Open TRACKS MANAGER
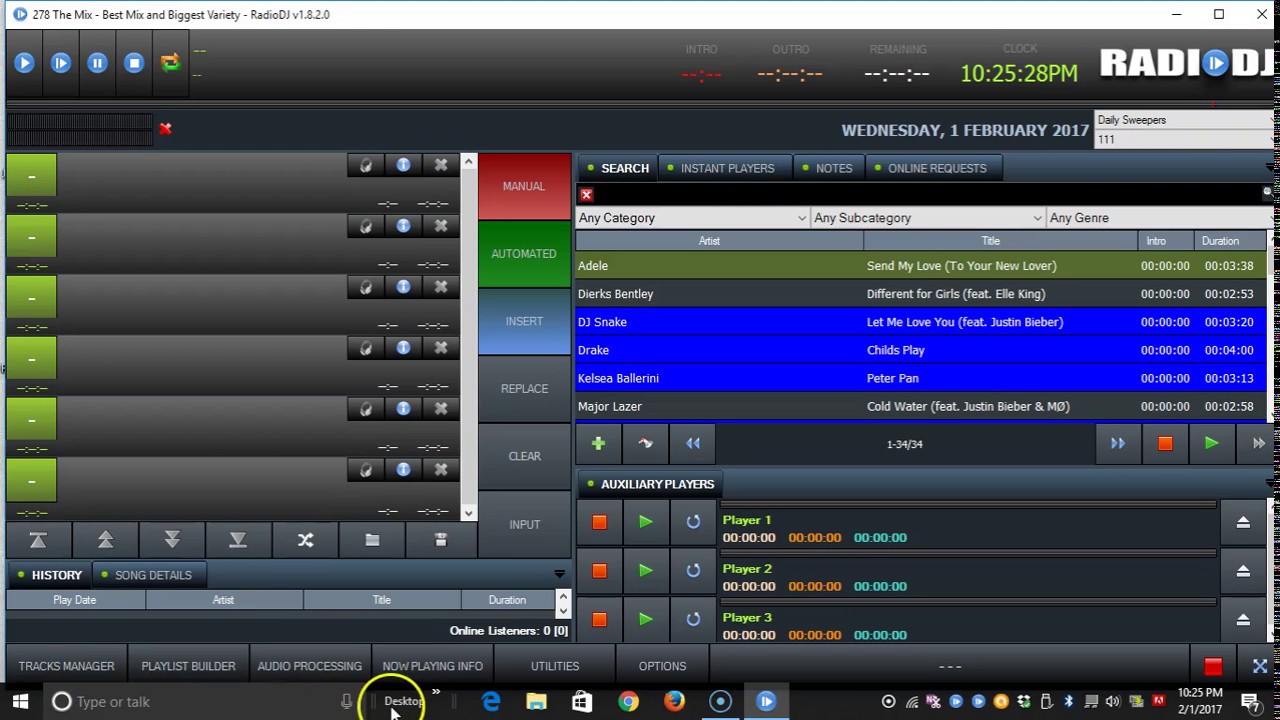The width and height of the screenshot is (1280, 720). pos(66,666)
